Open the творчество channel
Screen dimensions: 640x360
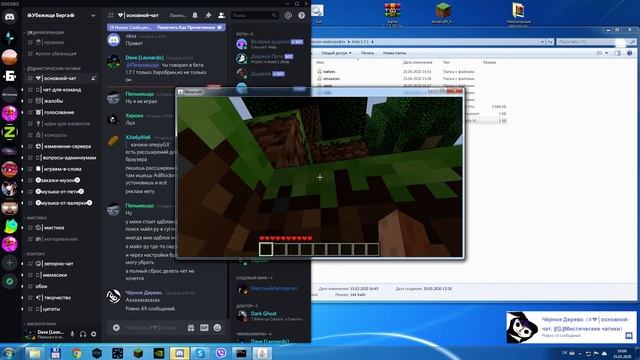pyautogui.click(x=61, y=298)
